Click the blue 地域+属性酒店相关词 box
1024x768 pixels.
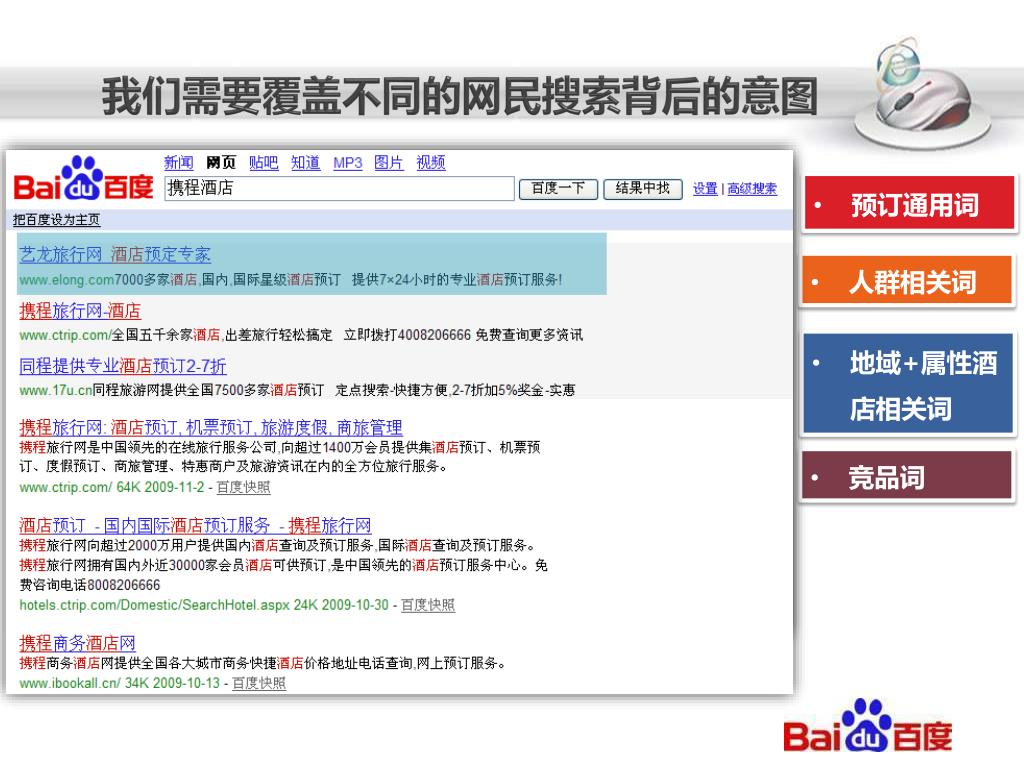908,384
